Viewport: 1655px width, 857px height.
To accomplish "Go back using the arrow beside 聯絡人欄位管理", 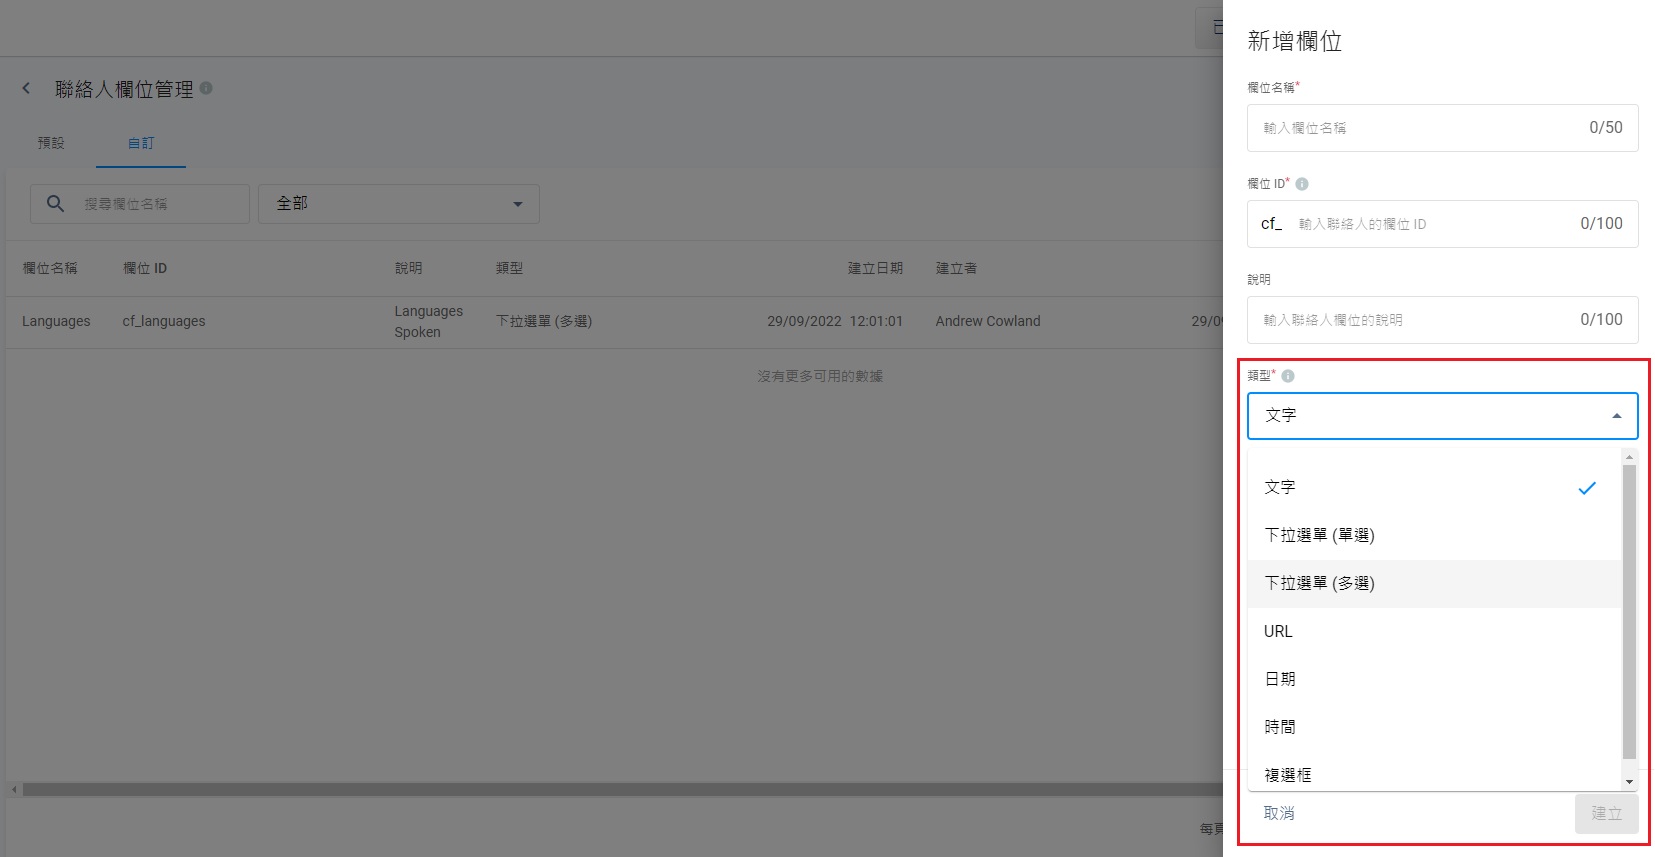I will (27, 89).
